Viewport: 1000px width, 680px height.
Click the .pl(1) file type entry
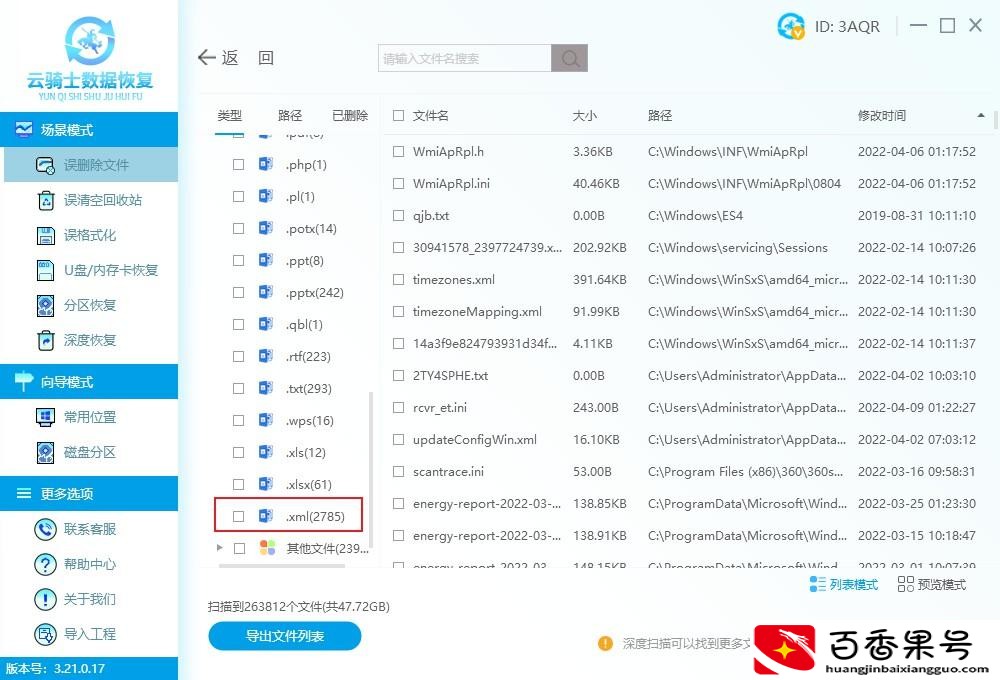[300, 196]
